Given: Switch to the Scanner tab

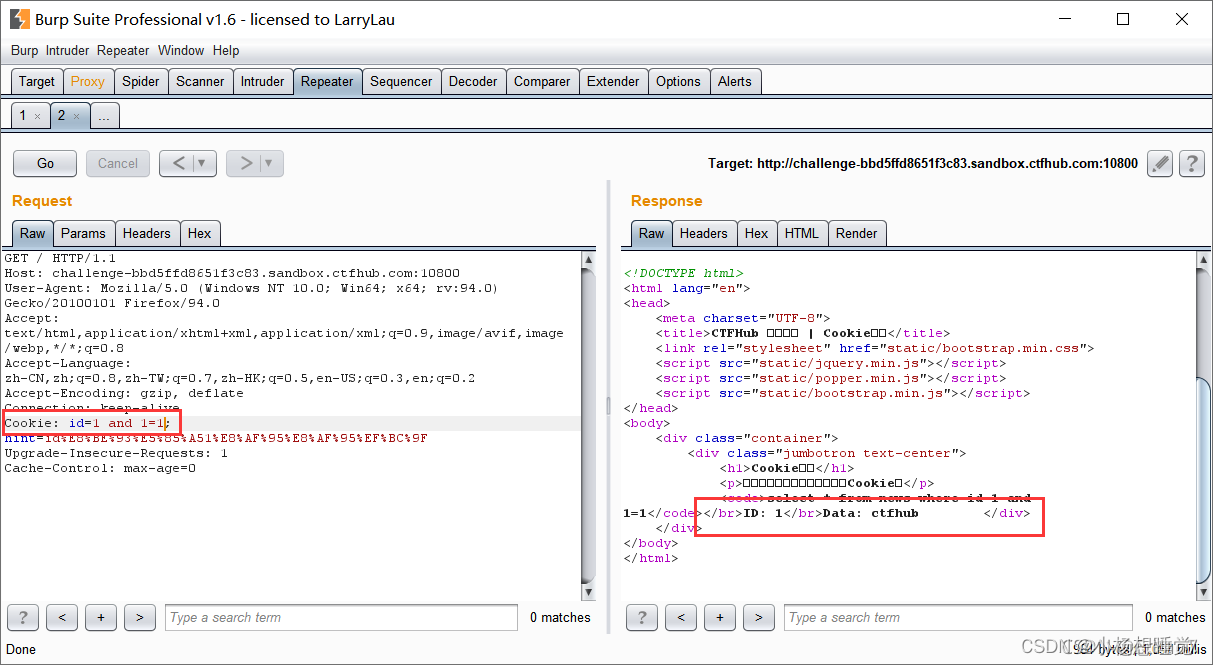Looking at the screenshot, I should click(200, 81).
